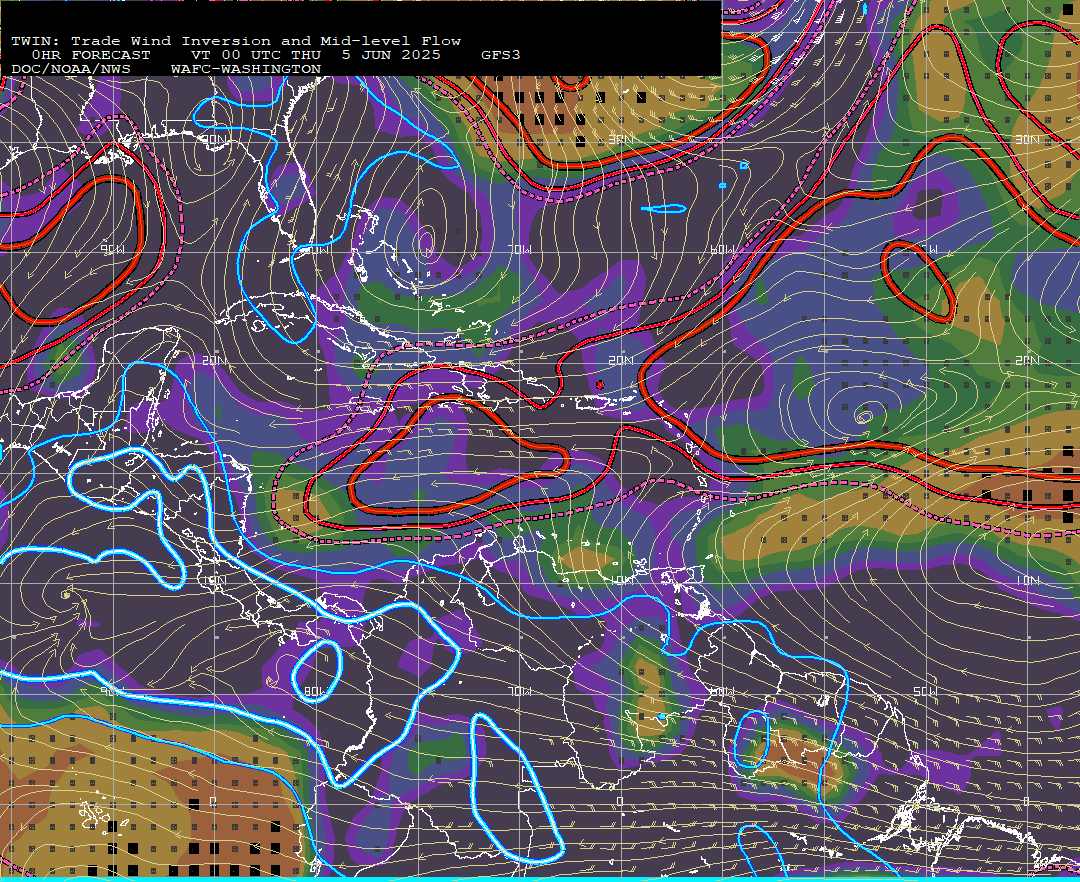Screen dimensions: 1080x882
Task: Click the southern '70W' longitude label
Action: (x=520, y=691)
